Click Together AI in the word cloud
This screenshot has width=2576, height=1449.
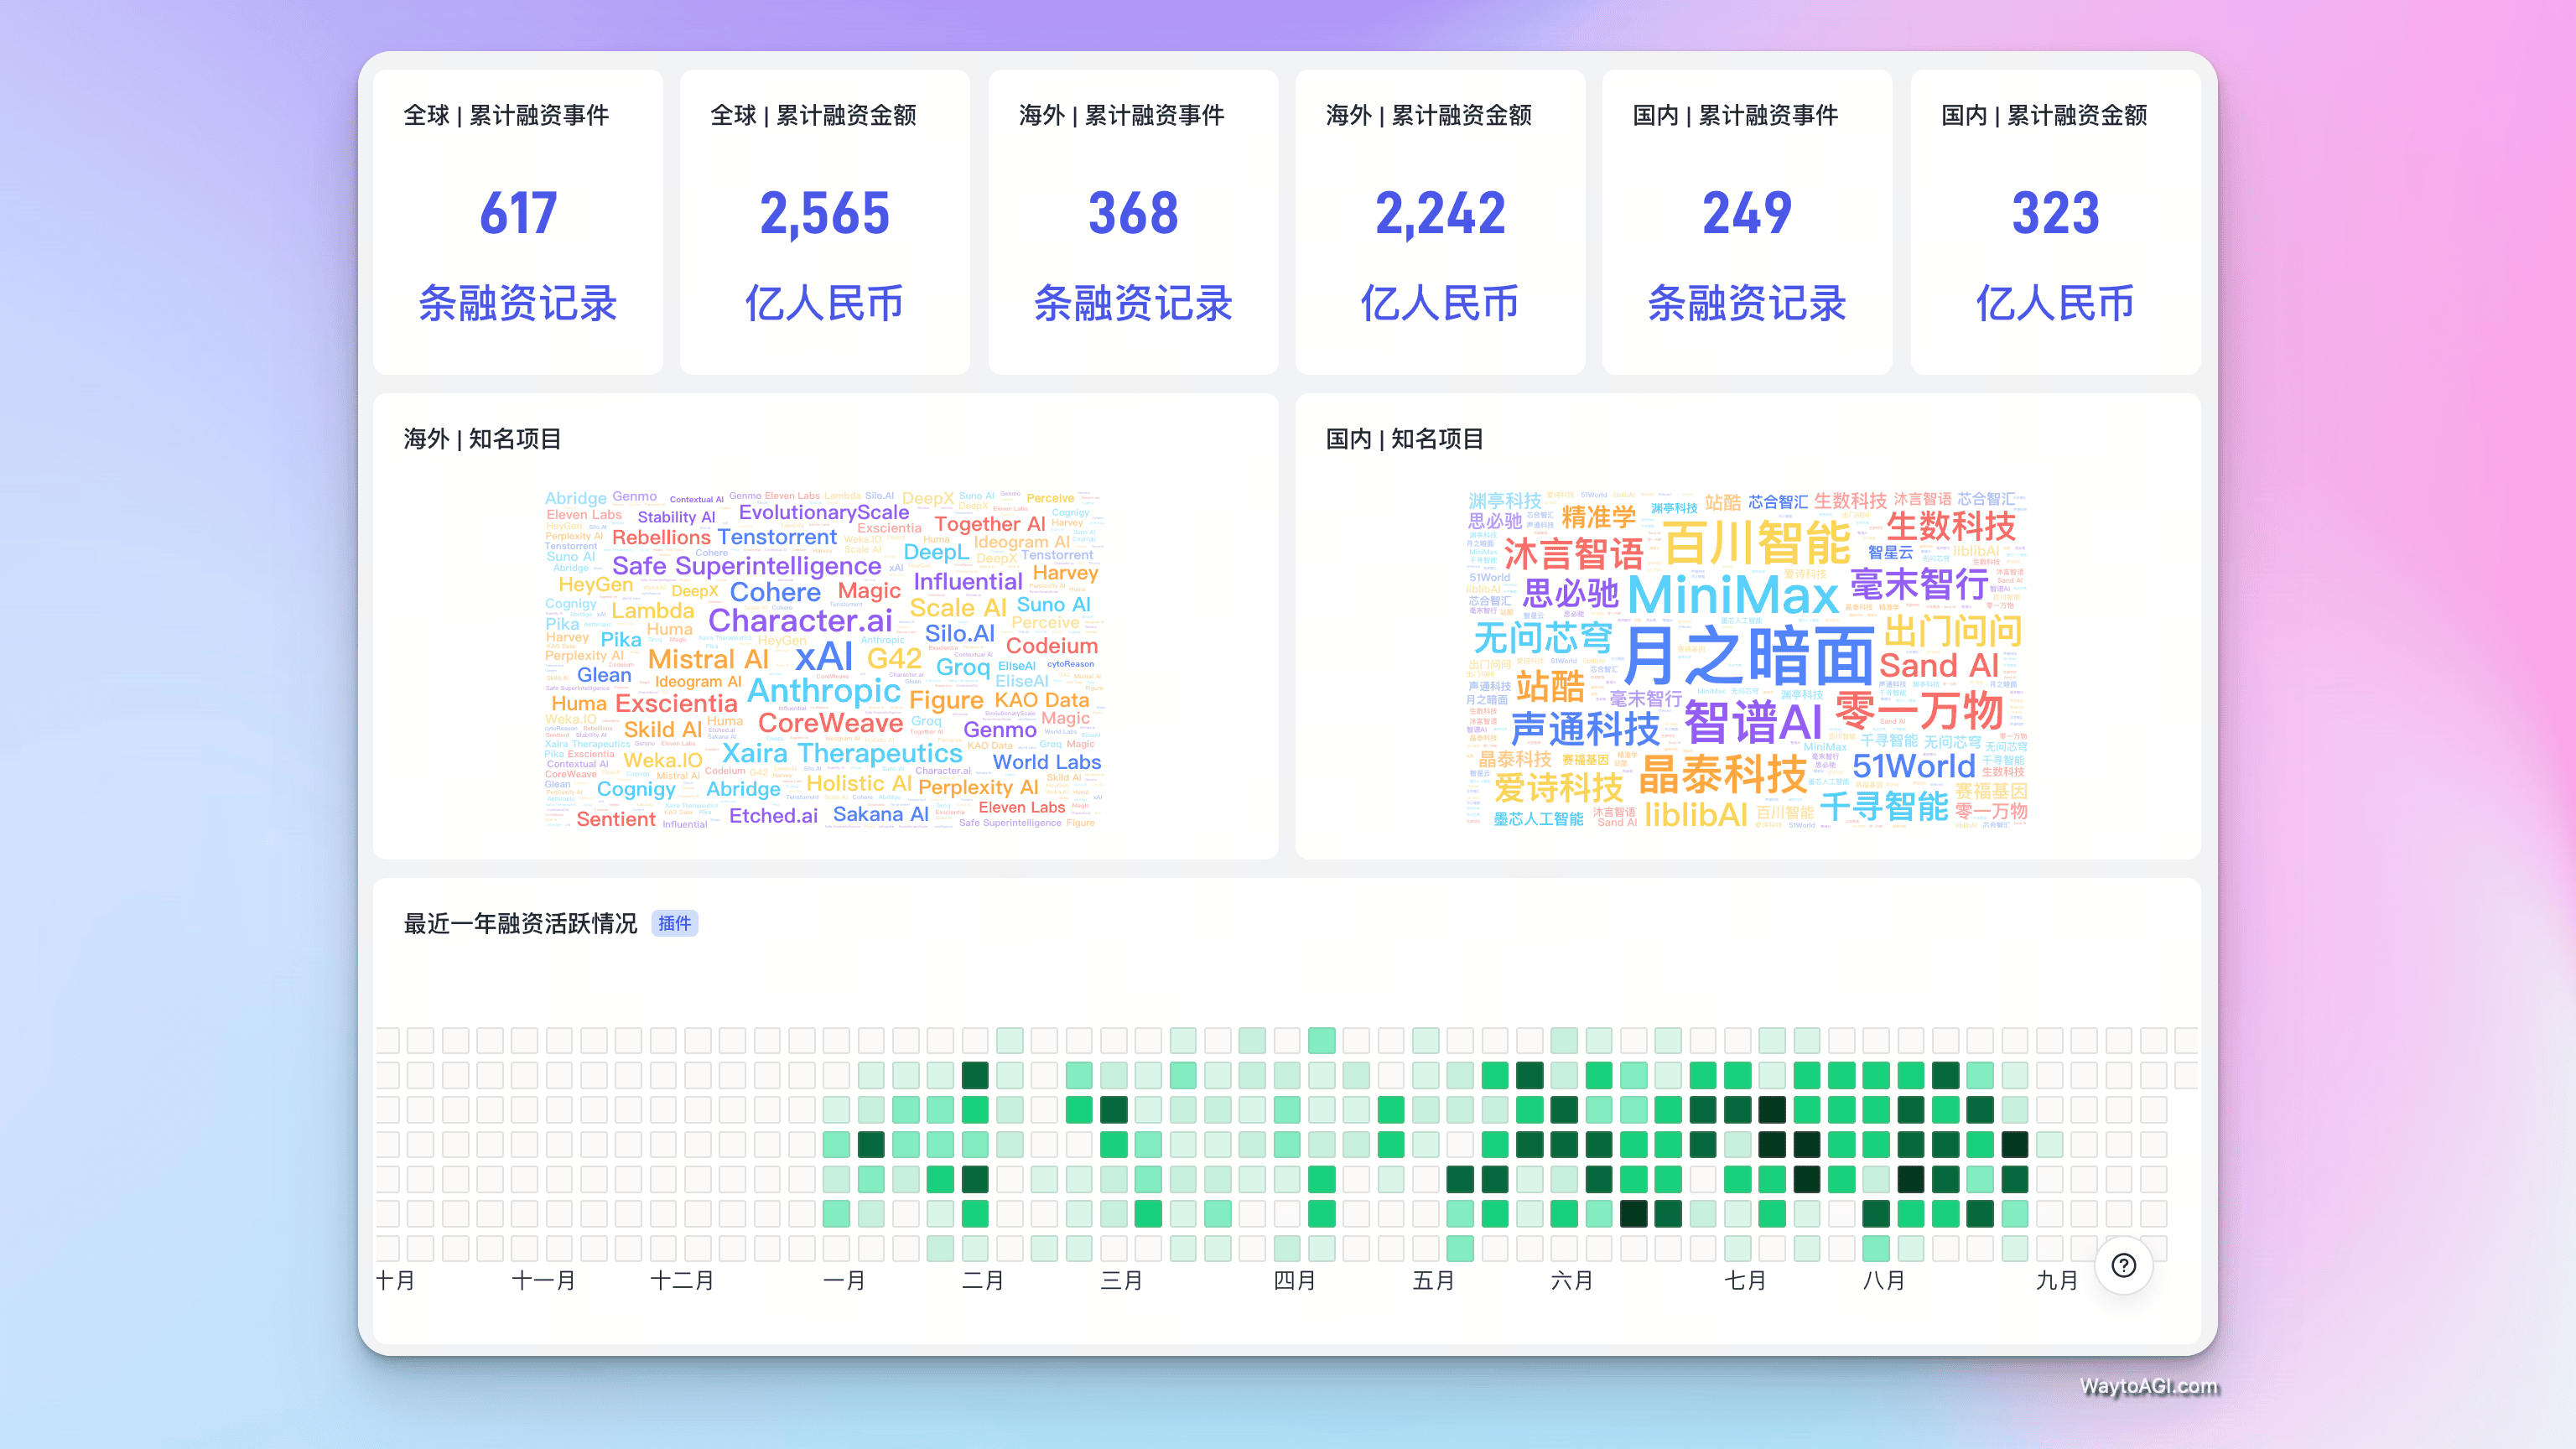pos(990,524)
